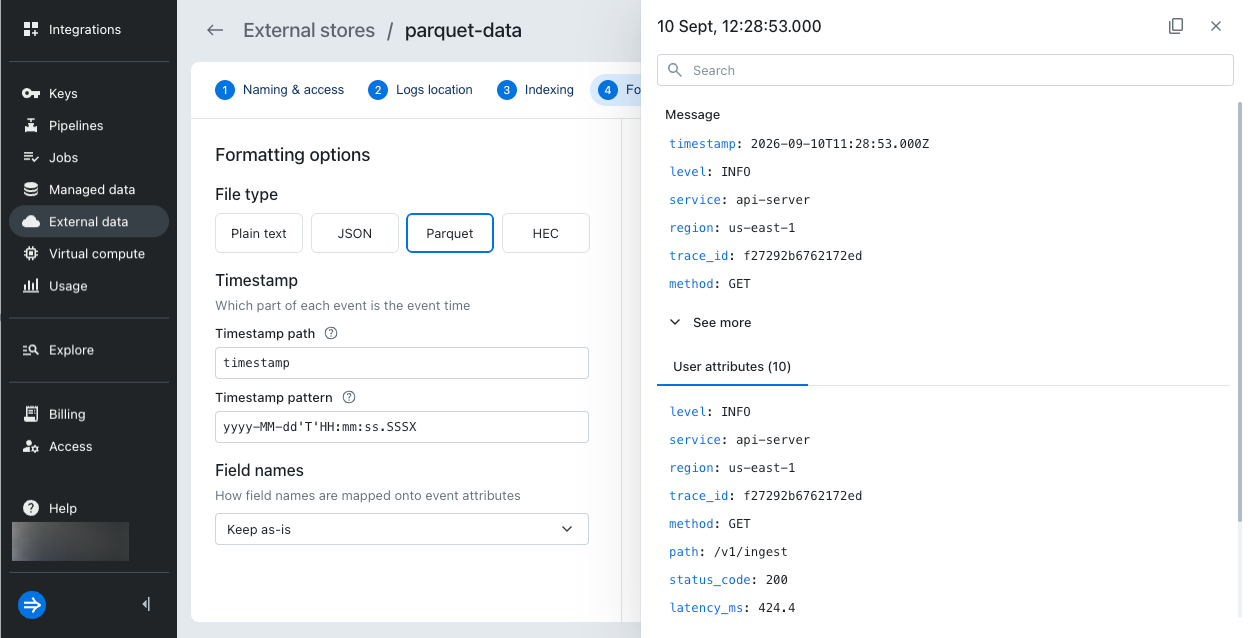Screen dimensions: 1250x638
Task: Click the Billing icon in sidebar
Action: tap(31, 414)
